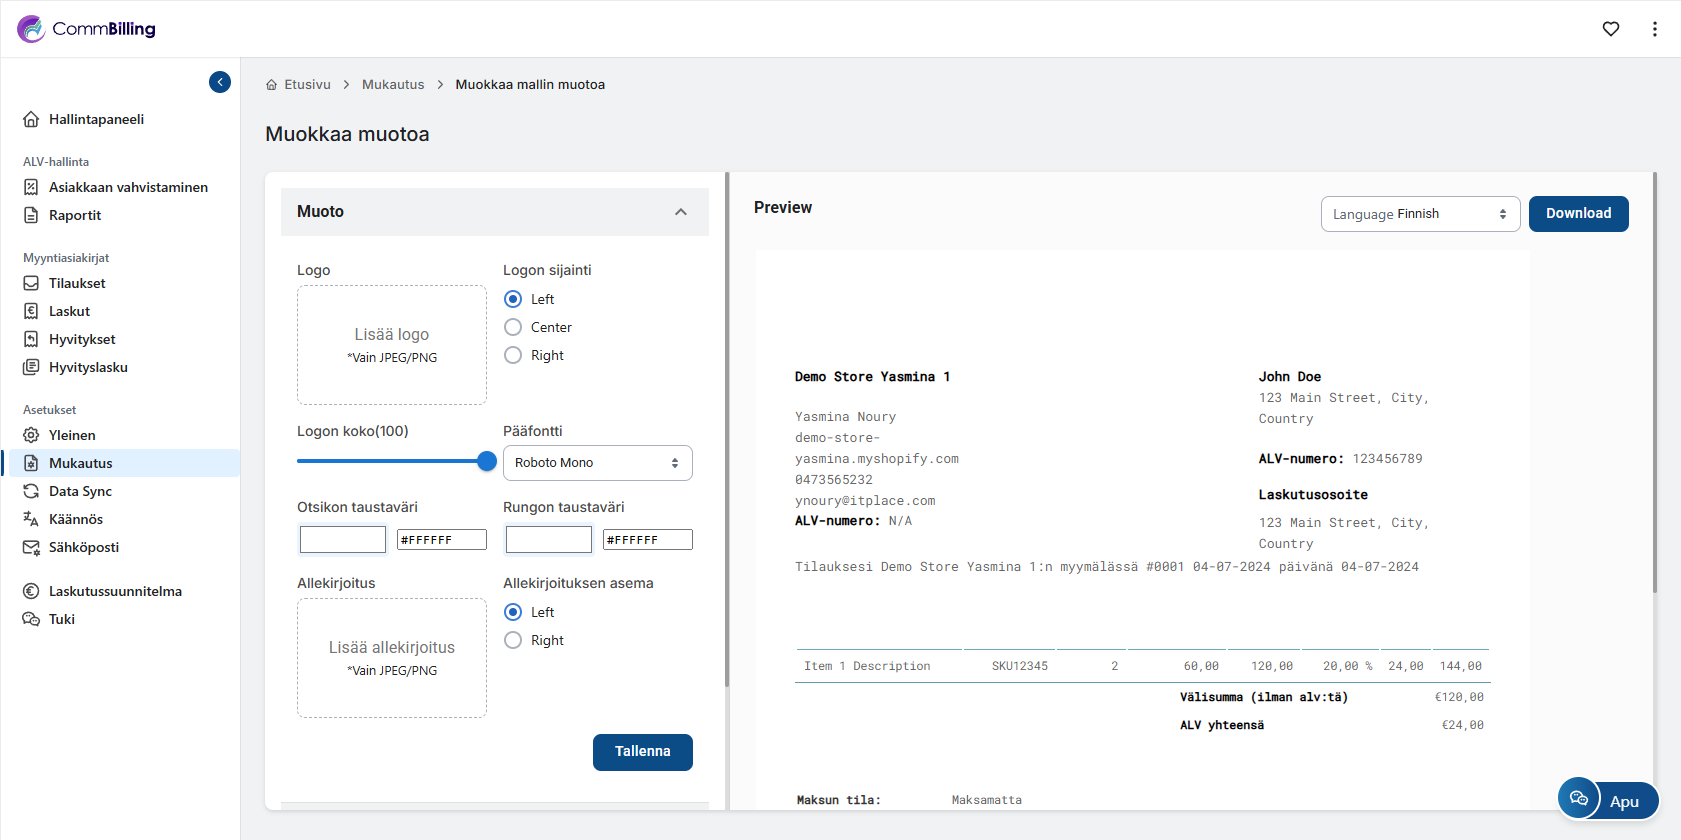
Task: Click the Logon koko slider handle
Action: pyautogui.click(x=487, y=461)
